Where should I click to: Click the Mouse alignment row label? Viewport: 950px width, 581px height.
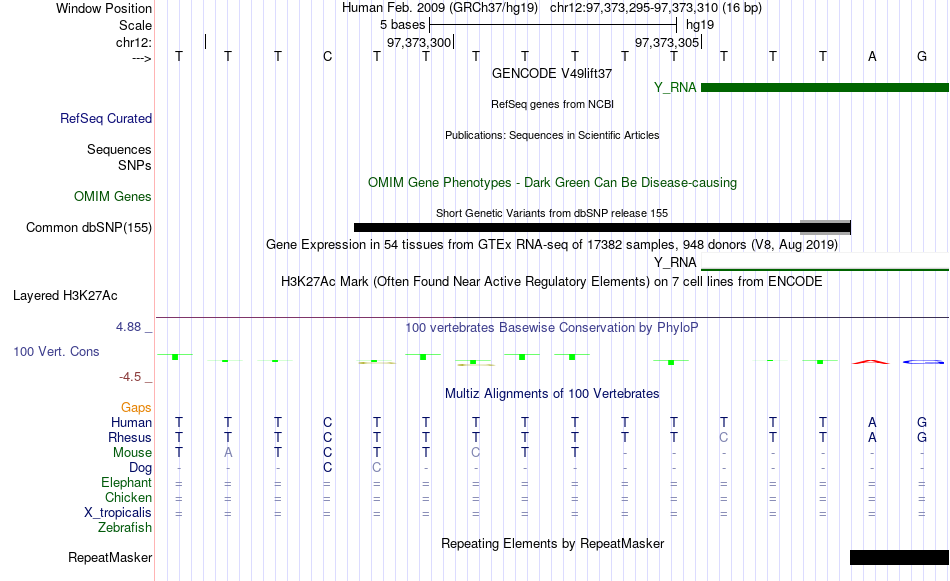(x=132, y=453)
